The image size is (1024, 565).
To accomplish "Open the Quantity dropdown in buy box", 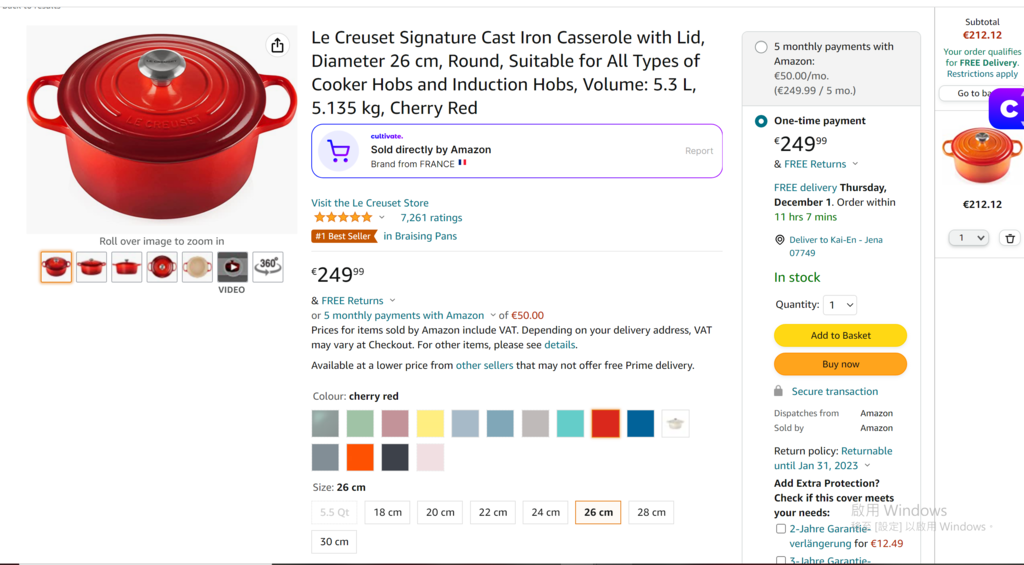I will click(840, 305).
